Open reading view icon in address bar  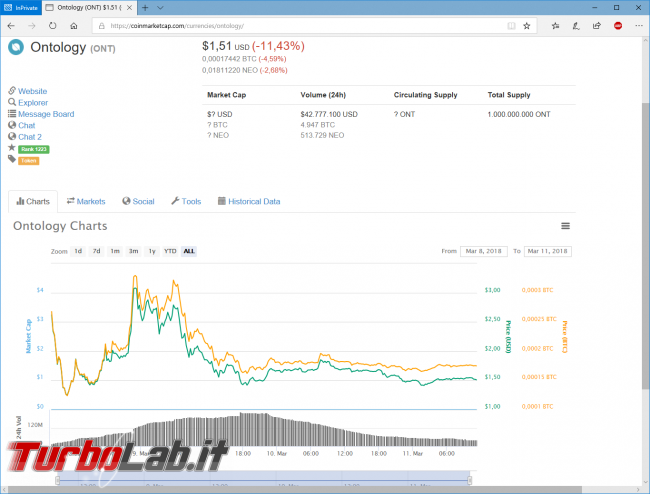(512, 26)
